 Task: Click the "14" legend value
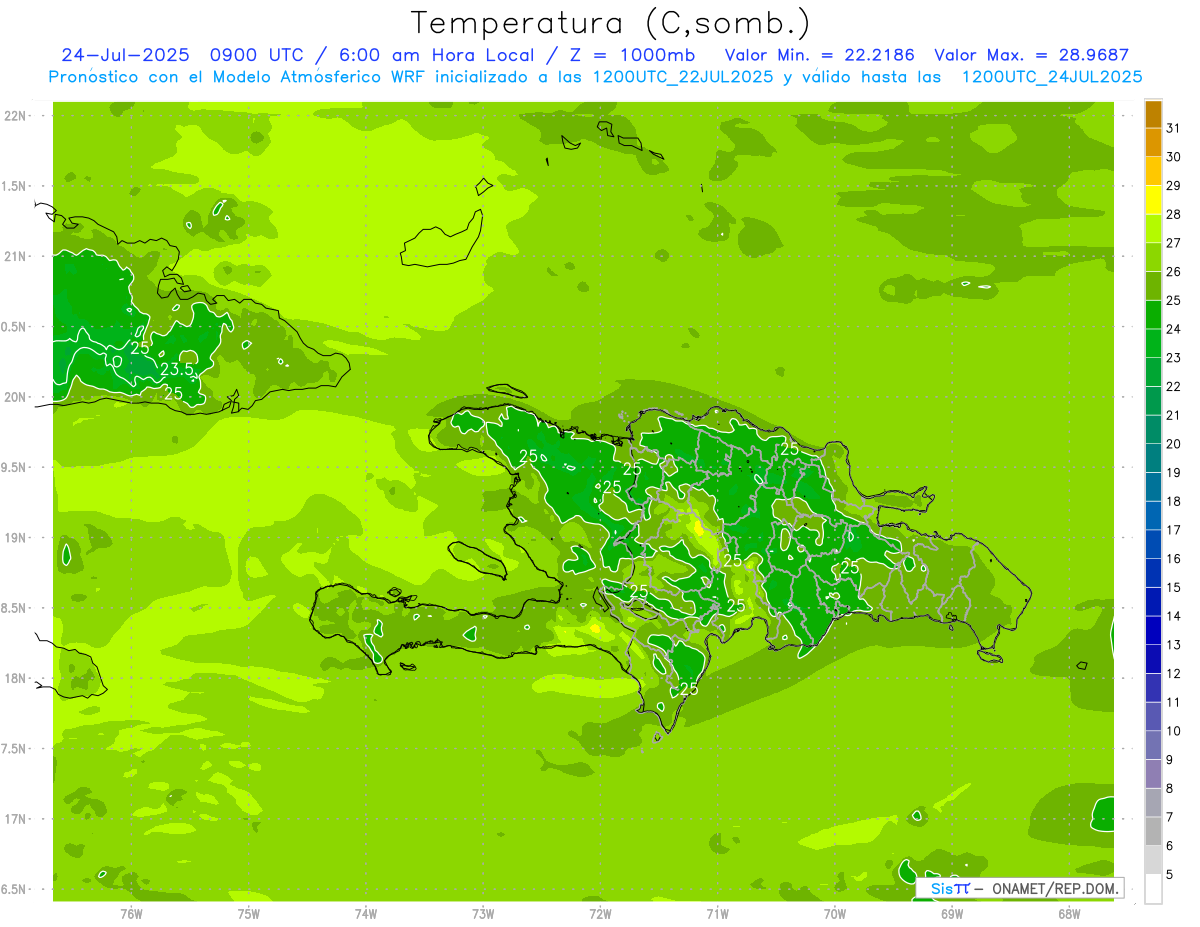[x=1174, y=616]
